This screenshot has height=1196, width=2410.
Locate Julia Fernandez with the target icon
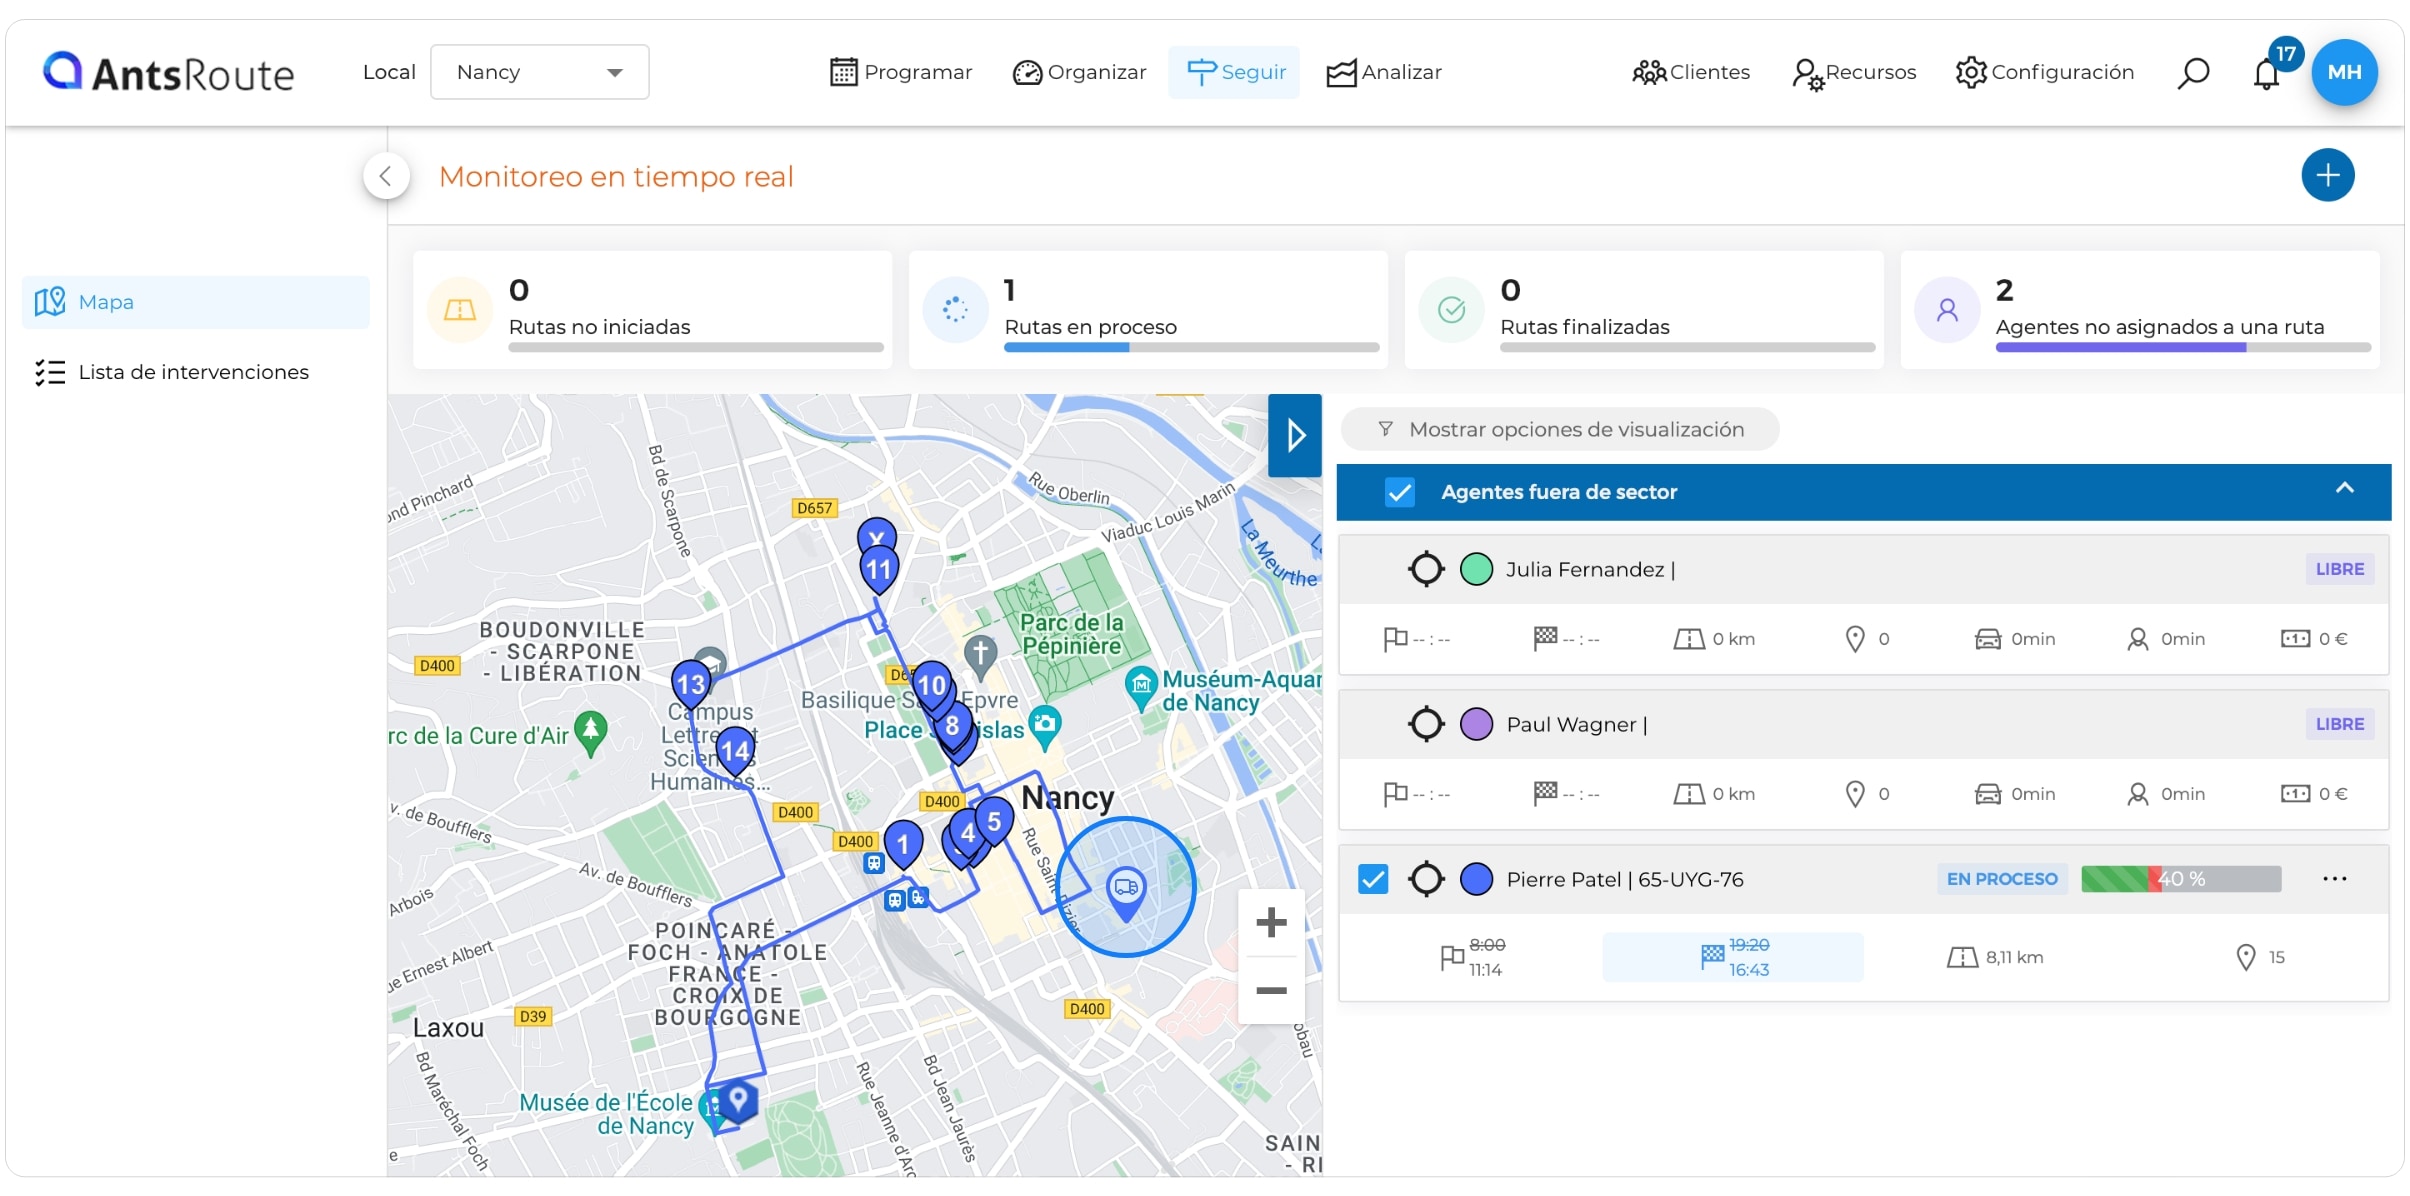1426,569
